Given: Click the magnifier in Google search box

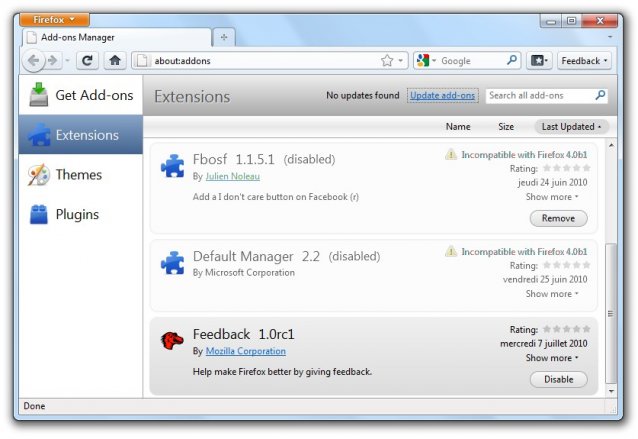Looking at the screenshot, I should pyautogui.click(x=512, y=60).
